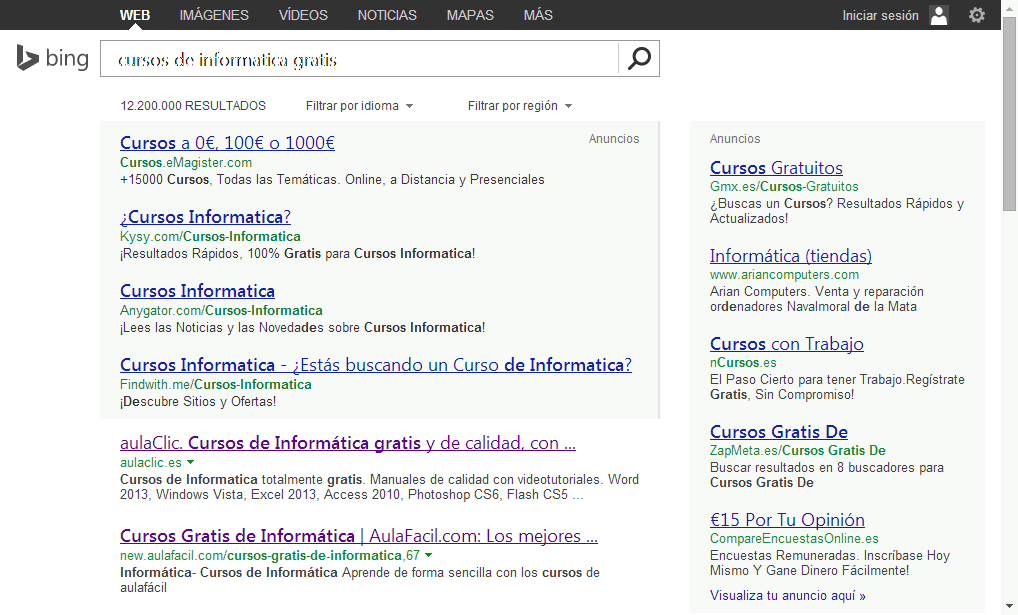1018x615 pixels.
Task: Click the www.ariancomputers.com green URL
Action: click(x=784, y=275)
